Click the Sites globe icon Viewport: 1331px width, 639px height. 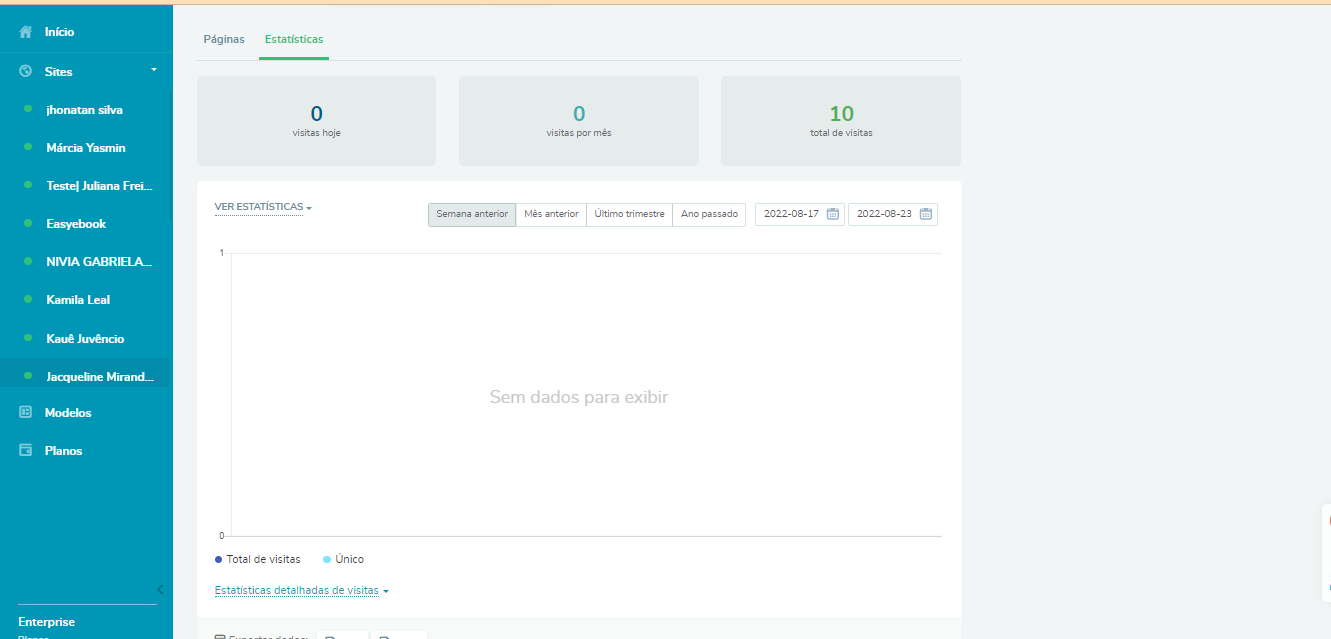pos(26,72)
